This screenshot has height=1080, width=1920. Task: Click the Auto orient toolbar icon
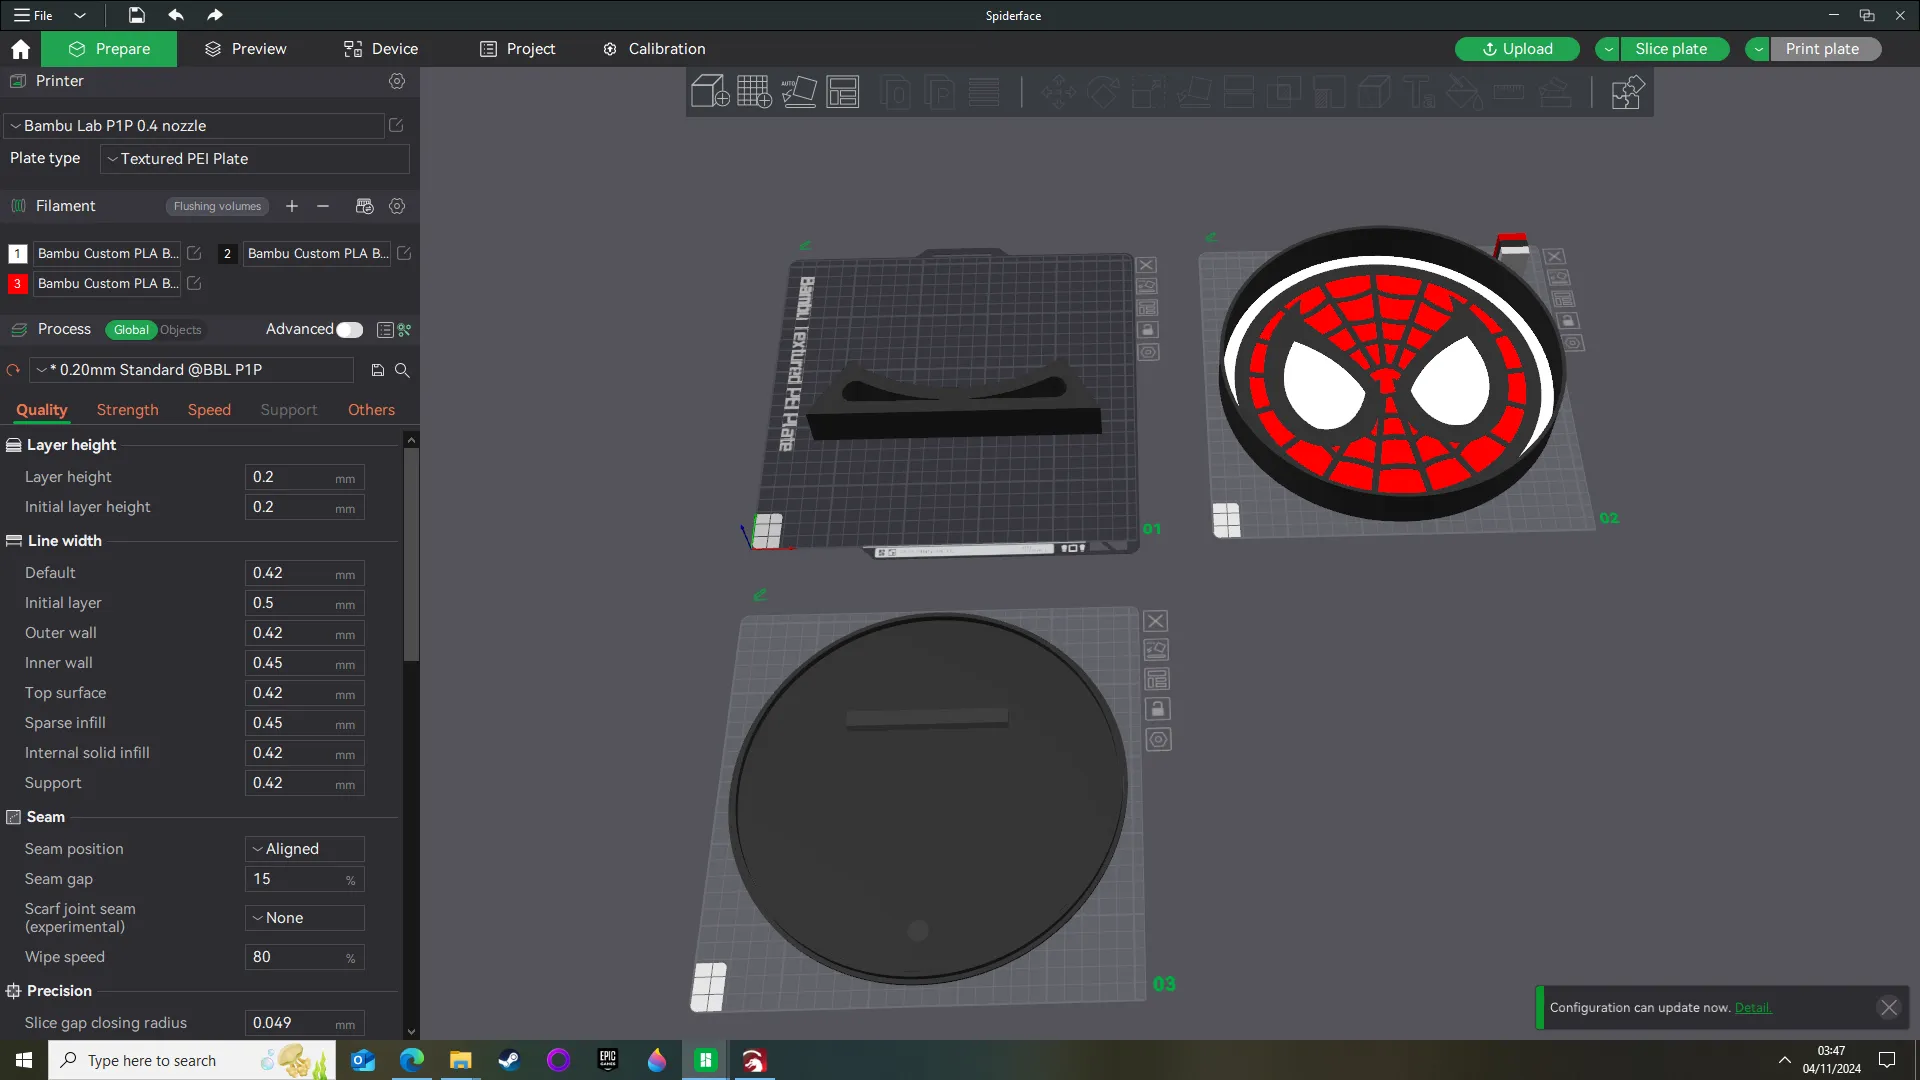click(799, 92)
